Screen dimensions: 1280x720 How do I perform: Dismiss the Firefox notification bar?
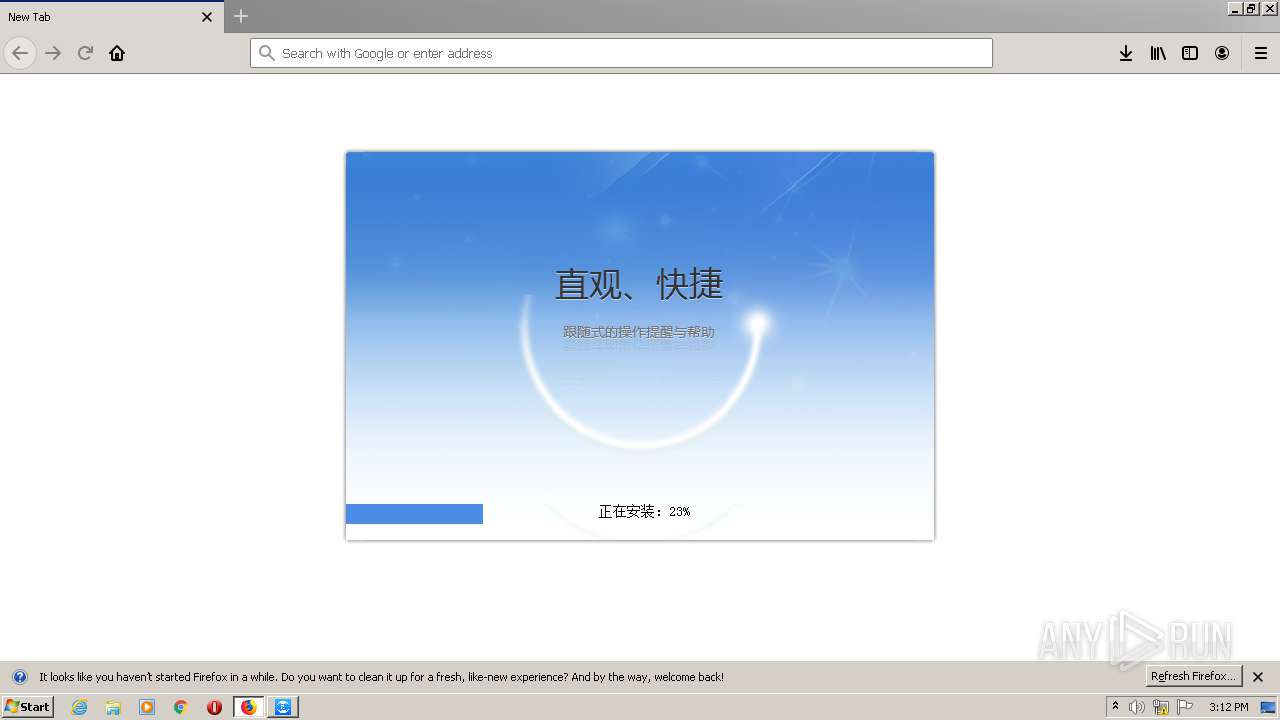tap(1259, 677)
